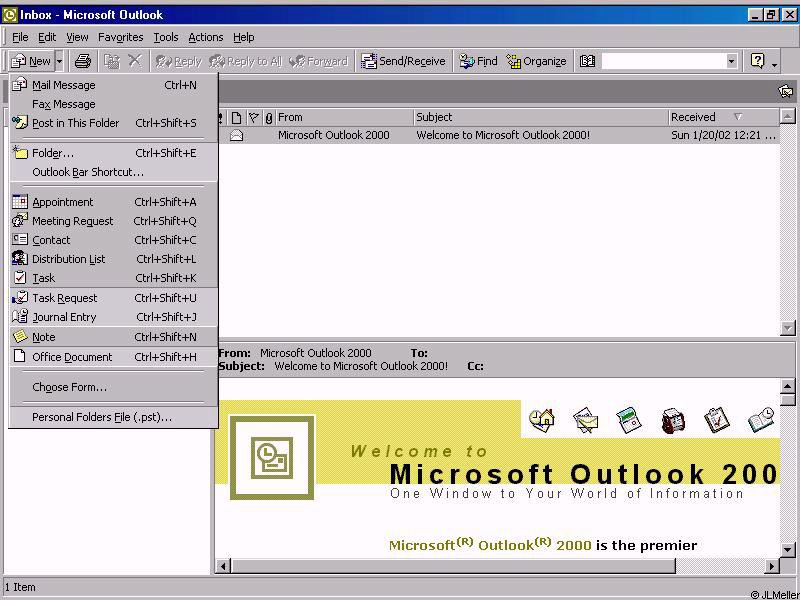
Task: Click the Delete X icon in toolbar
Action: point(135,61)
